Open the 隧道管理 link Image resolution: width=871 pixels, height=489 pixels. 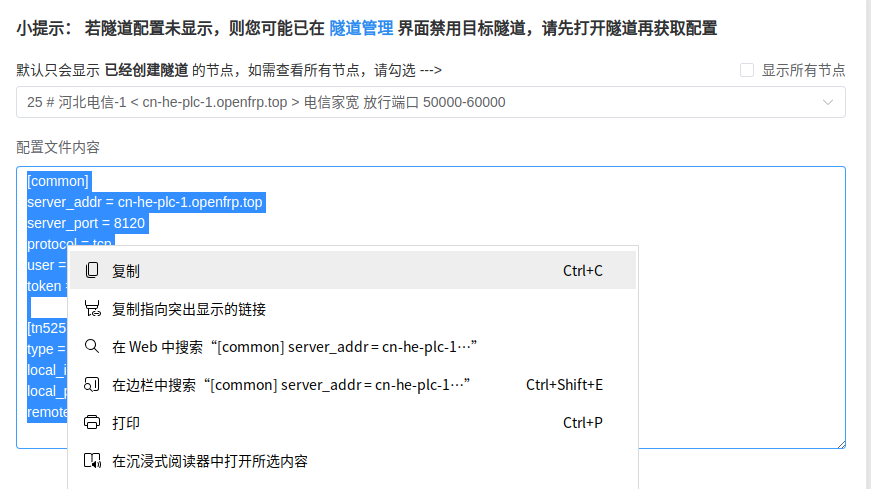tap(361, 28)
